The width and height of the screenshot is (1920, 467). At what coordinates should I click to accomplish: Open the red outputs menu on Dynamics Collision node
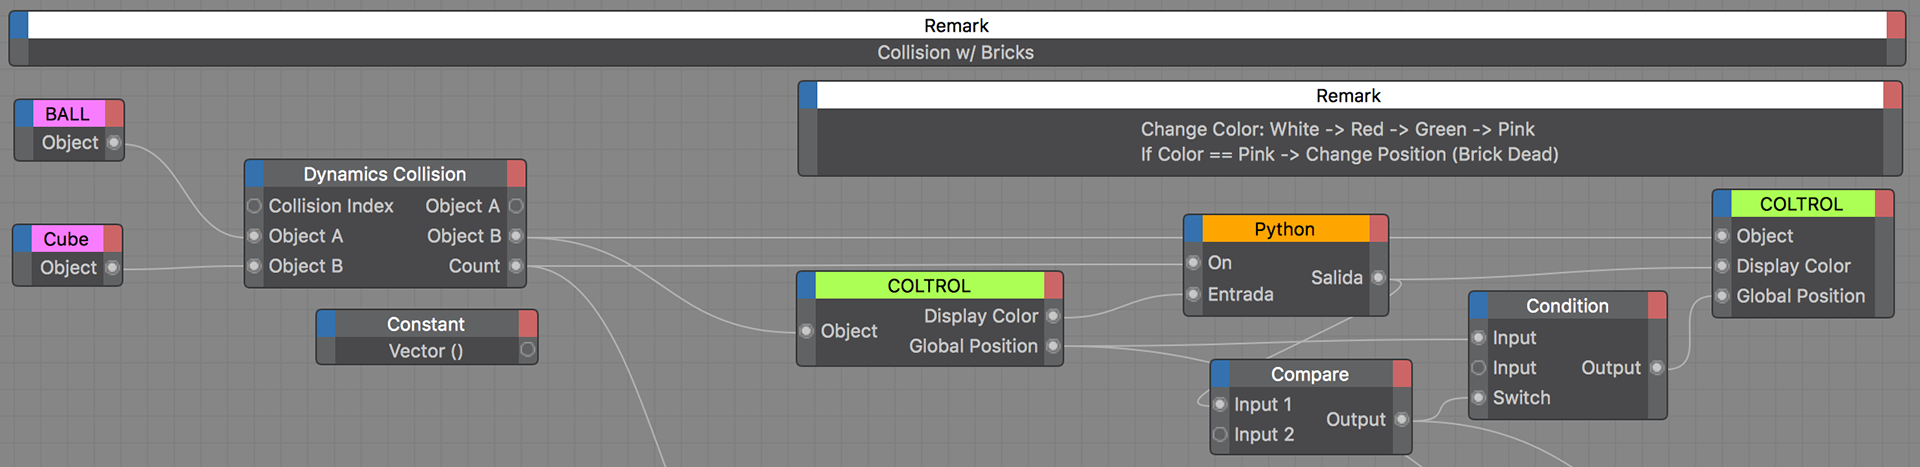click(x=516, y=174)
